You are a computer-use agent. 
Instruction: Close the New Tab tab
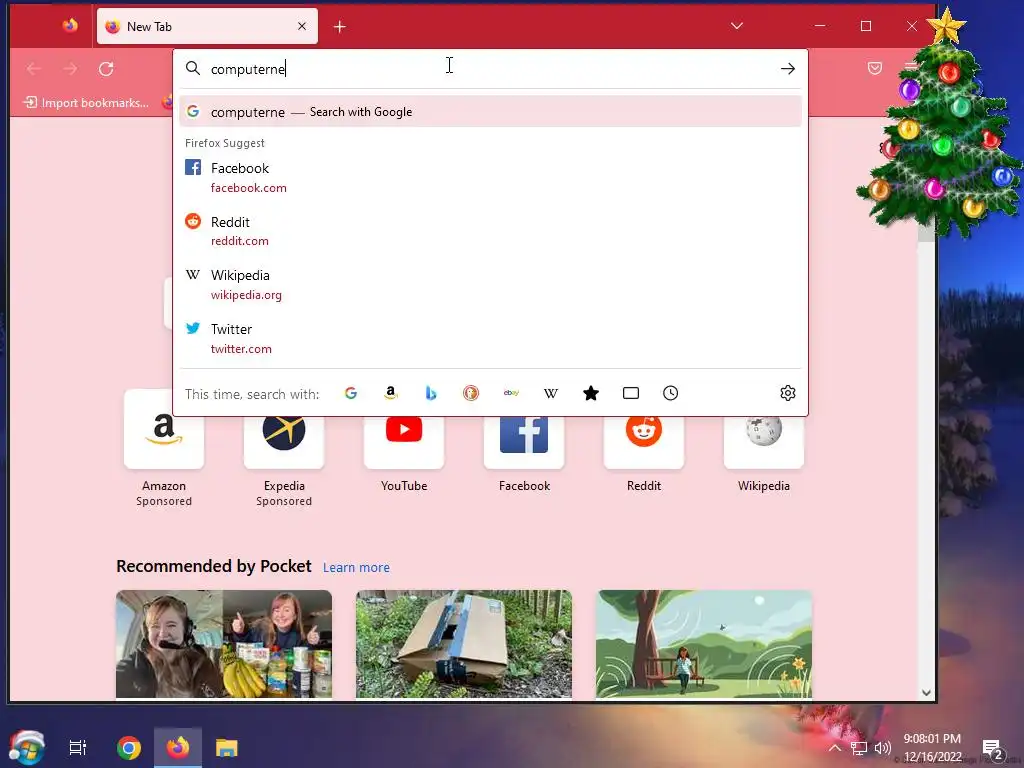(302, 26)
